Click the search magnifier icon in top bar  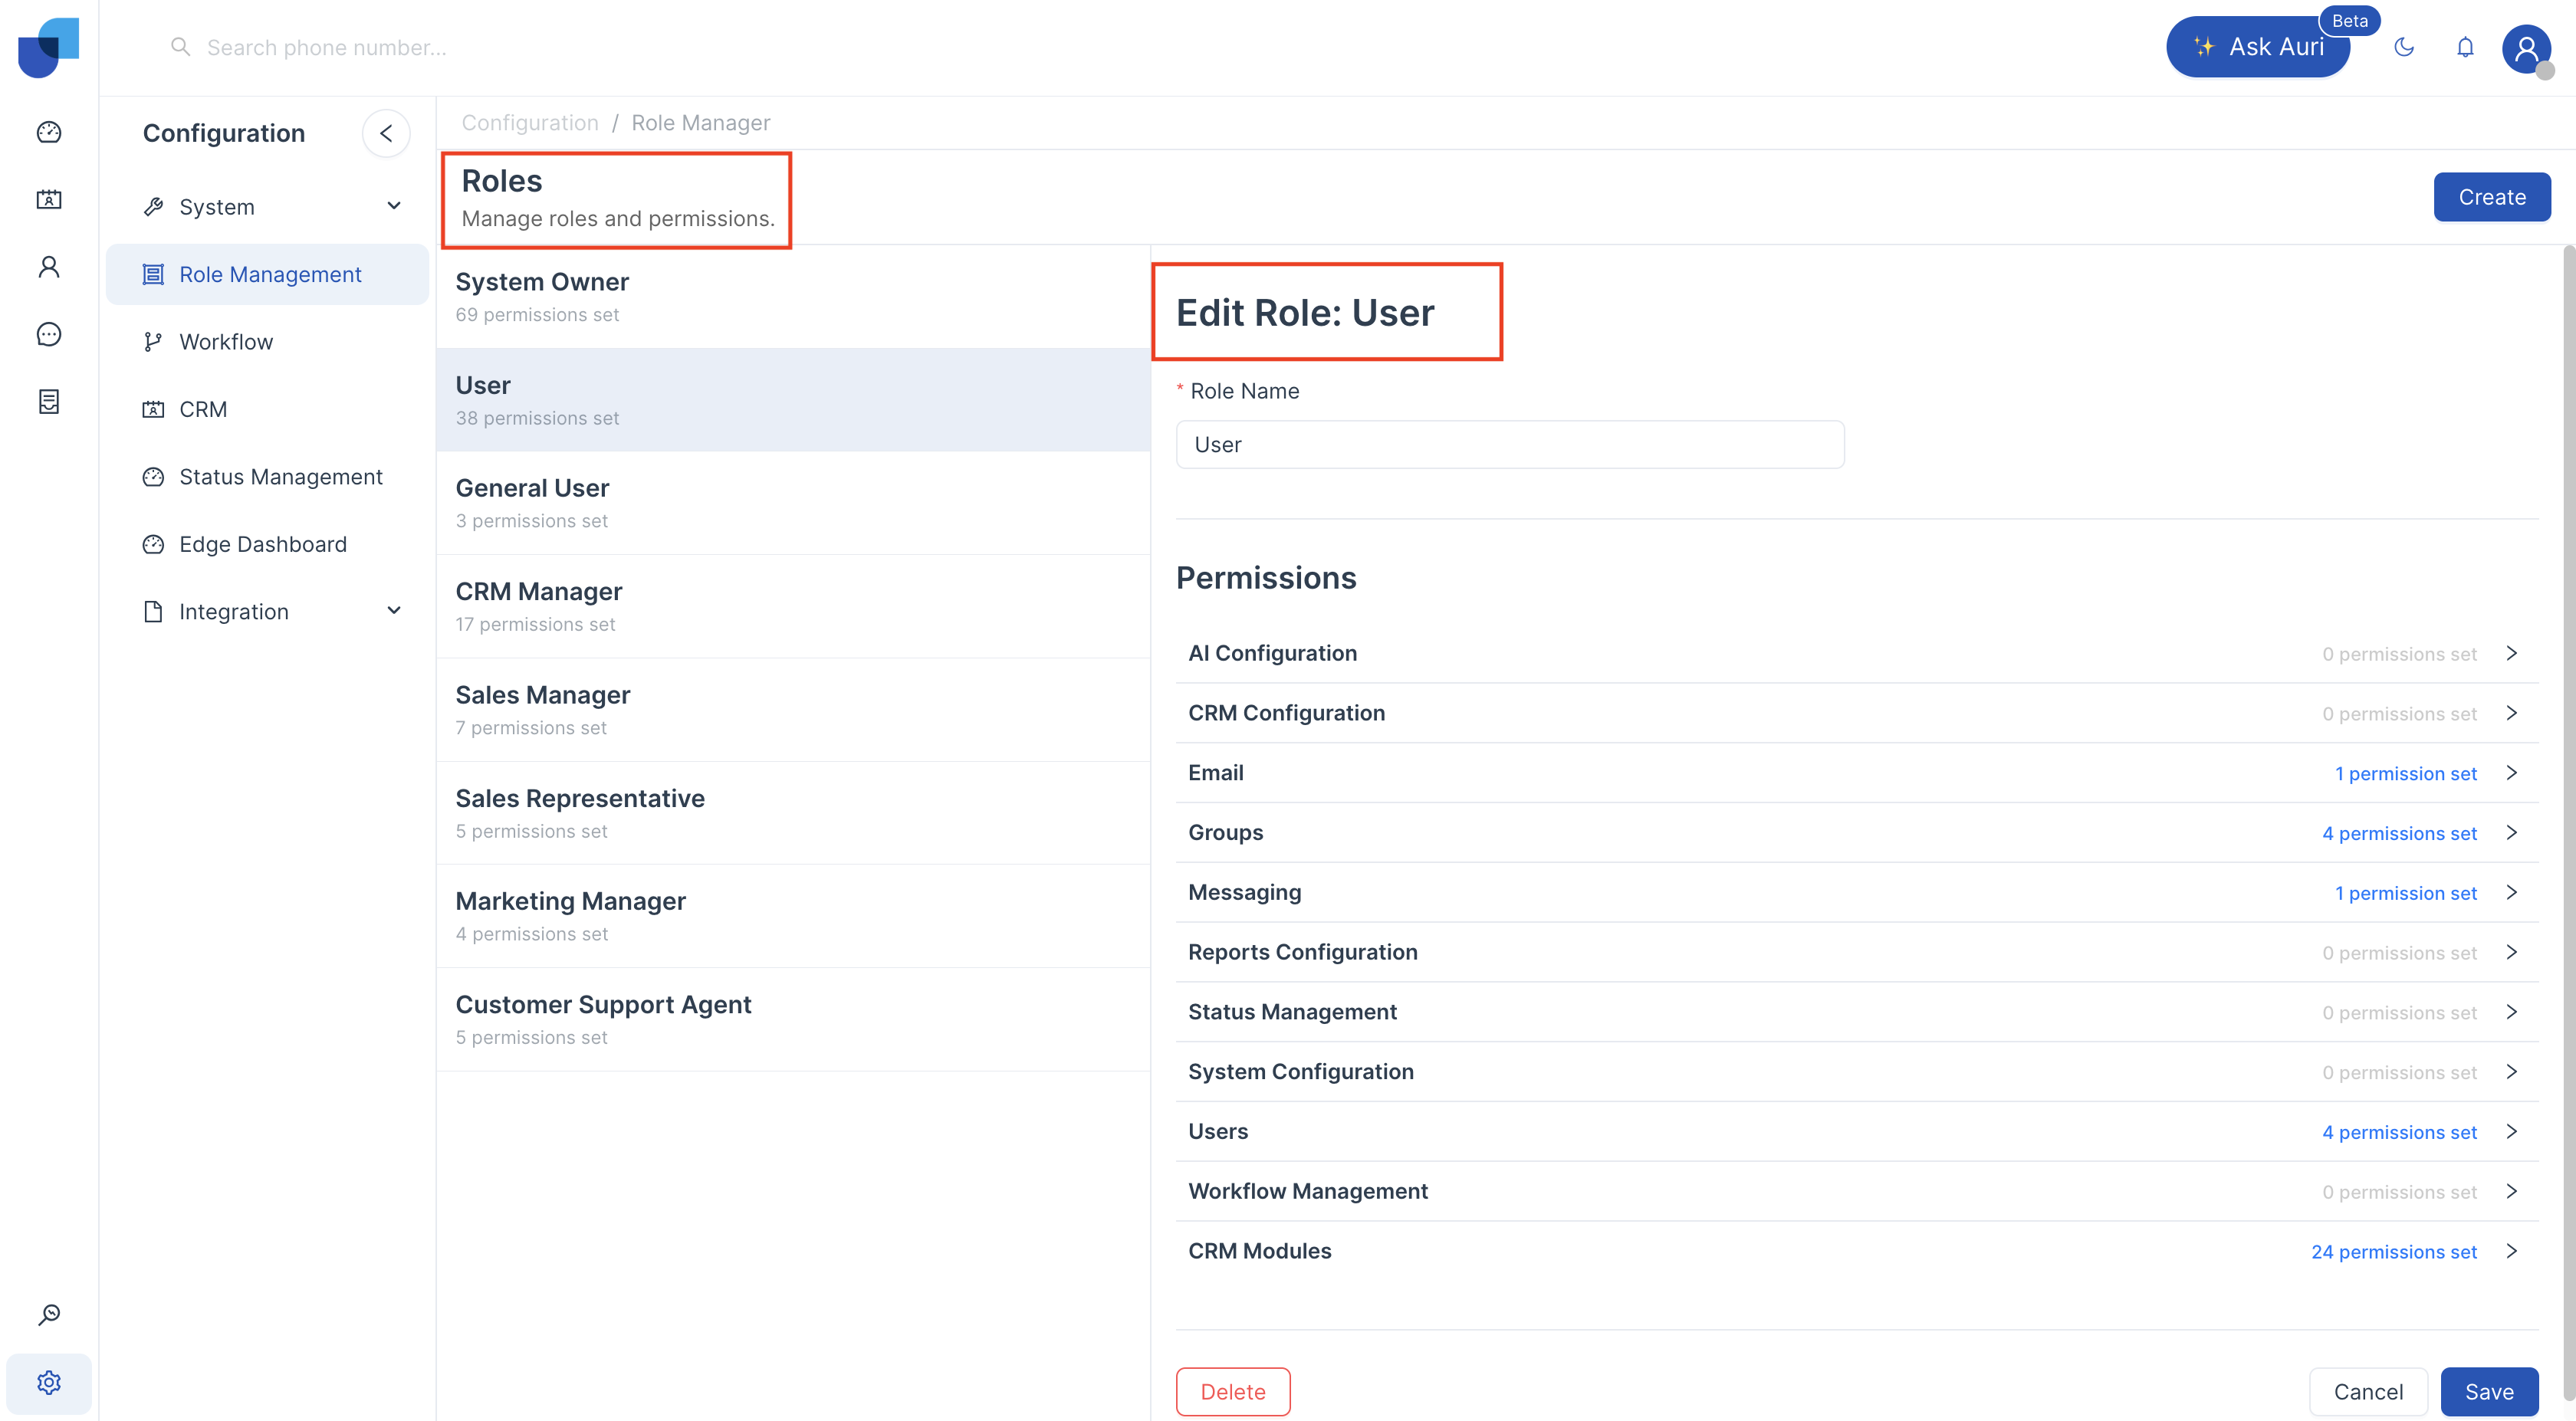click(x=180, y=47)
